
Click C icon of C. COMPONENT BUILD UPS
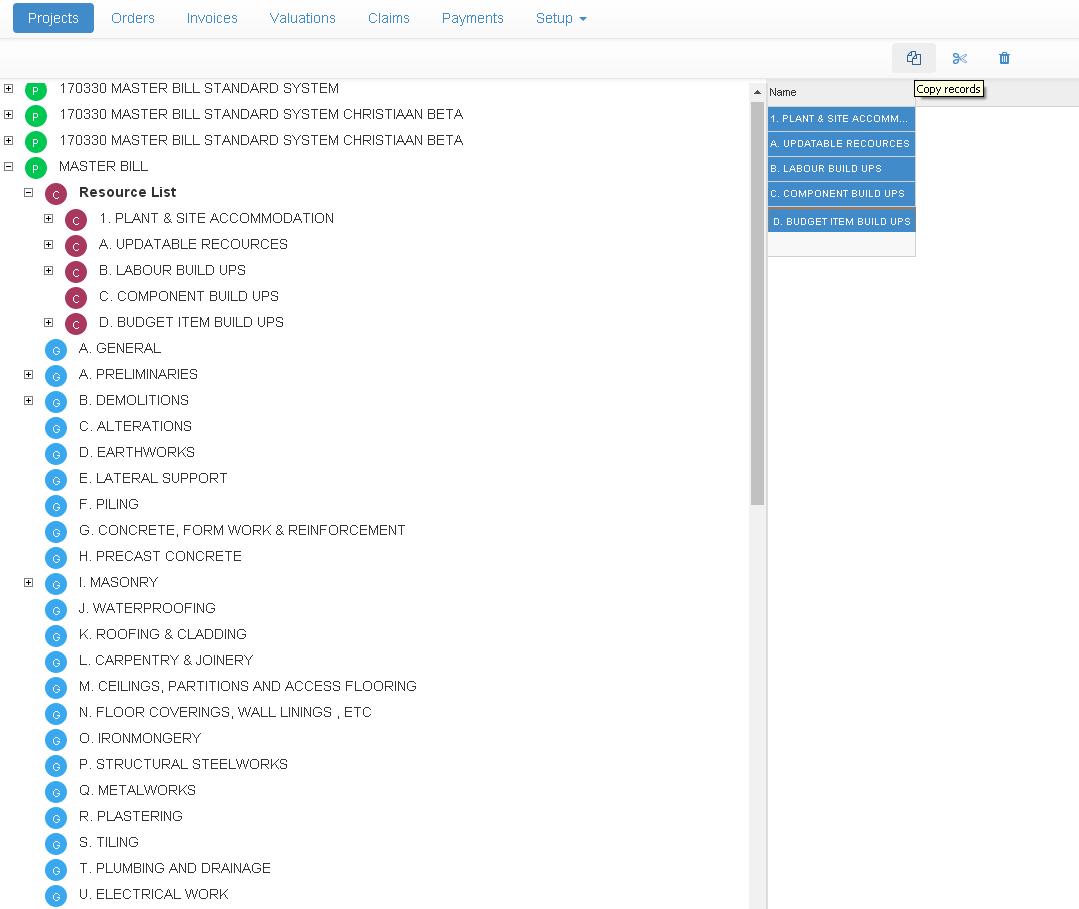(76, 299)
